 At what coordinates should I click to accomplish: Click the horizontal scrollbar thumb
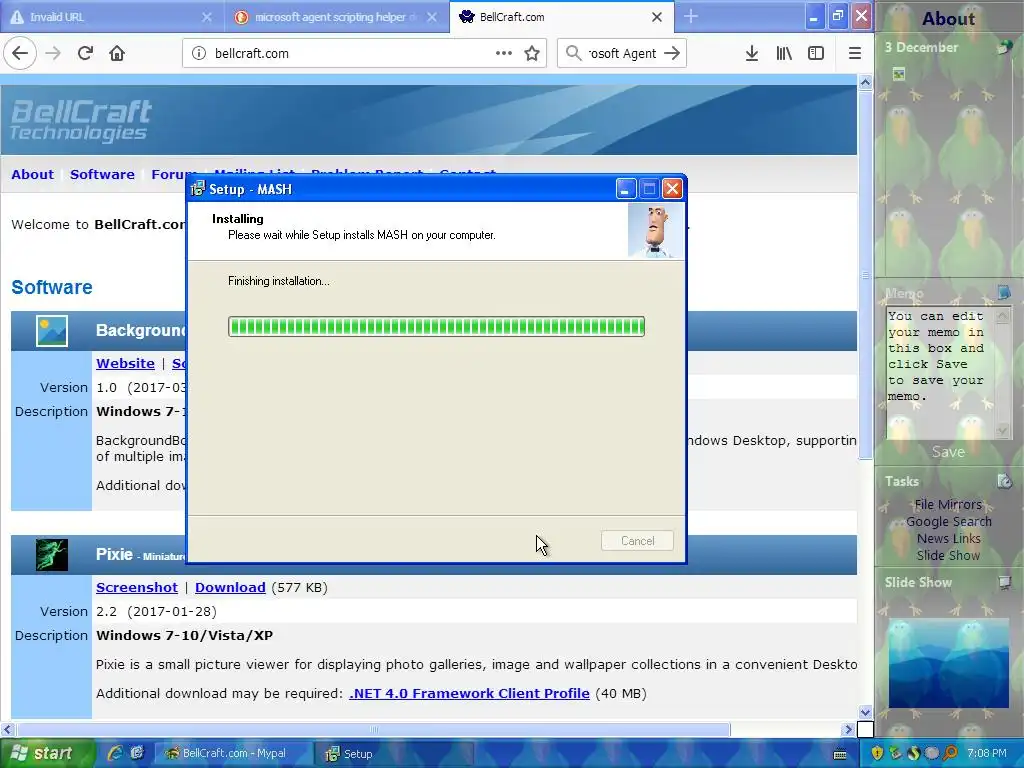tap(374, 729)
